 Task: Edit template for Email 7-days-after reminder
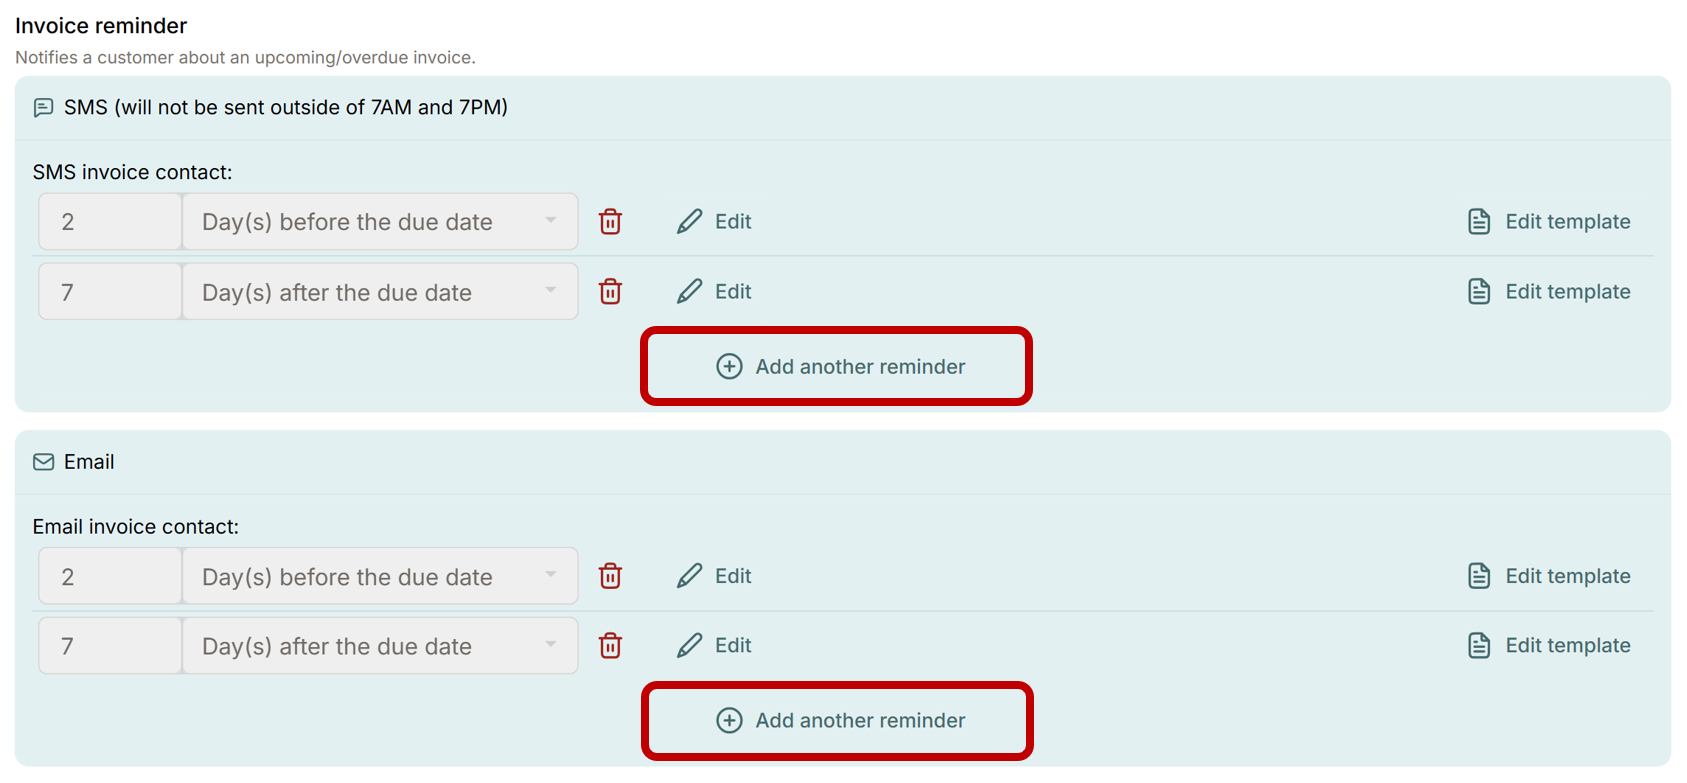tap(1549, 645)
